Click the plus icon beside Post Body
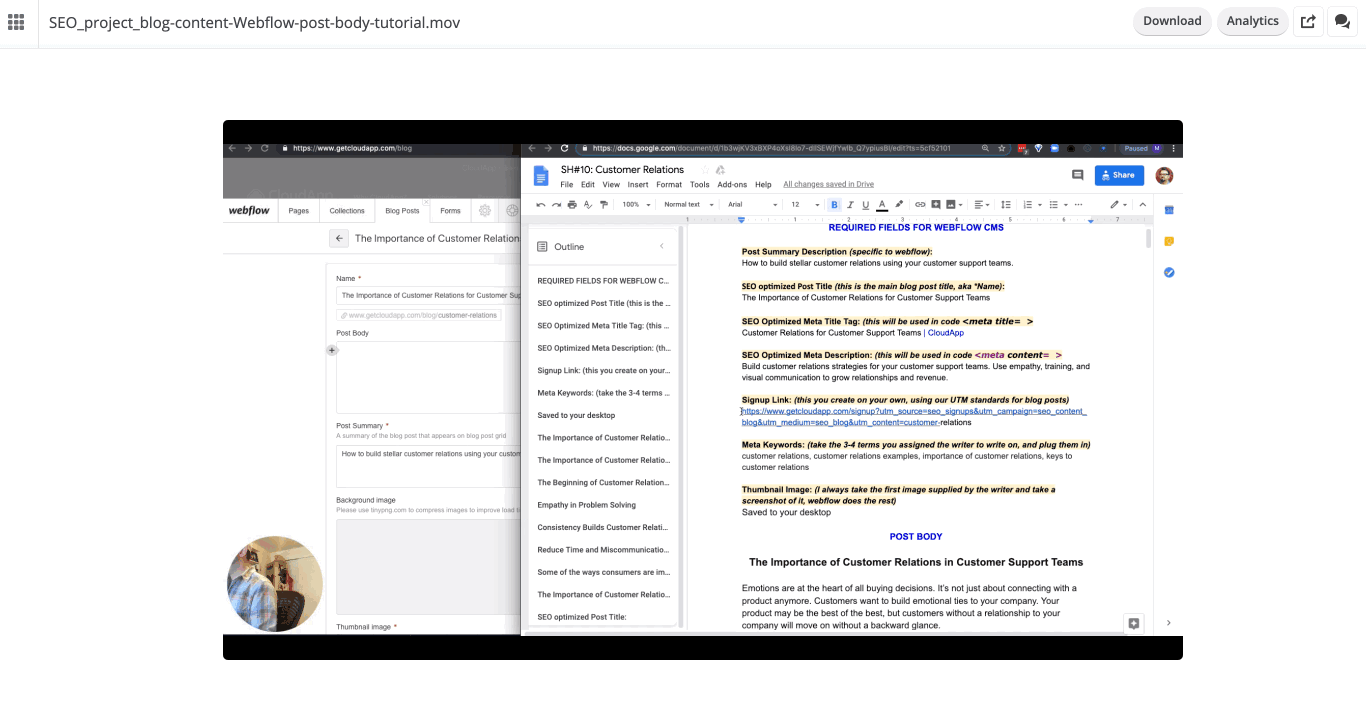The image size is (1366, 717). click(x=332, y=350)
